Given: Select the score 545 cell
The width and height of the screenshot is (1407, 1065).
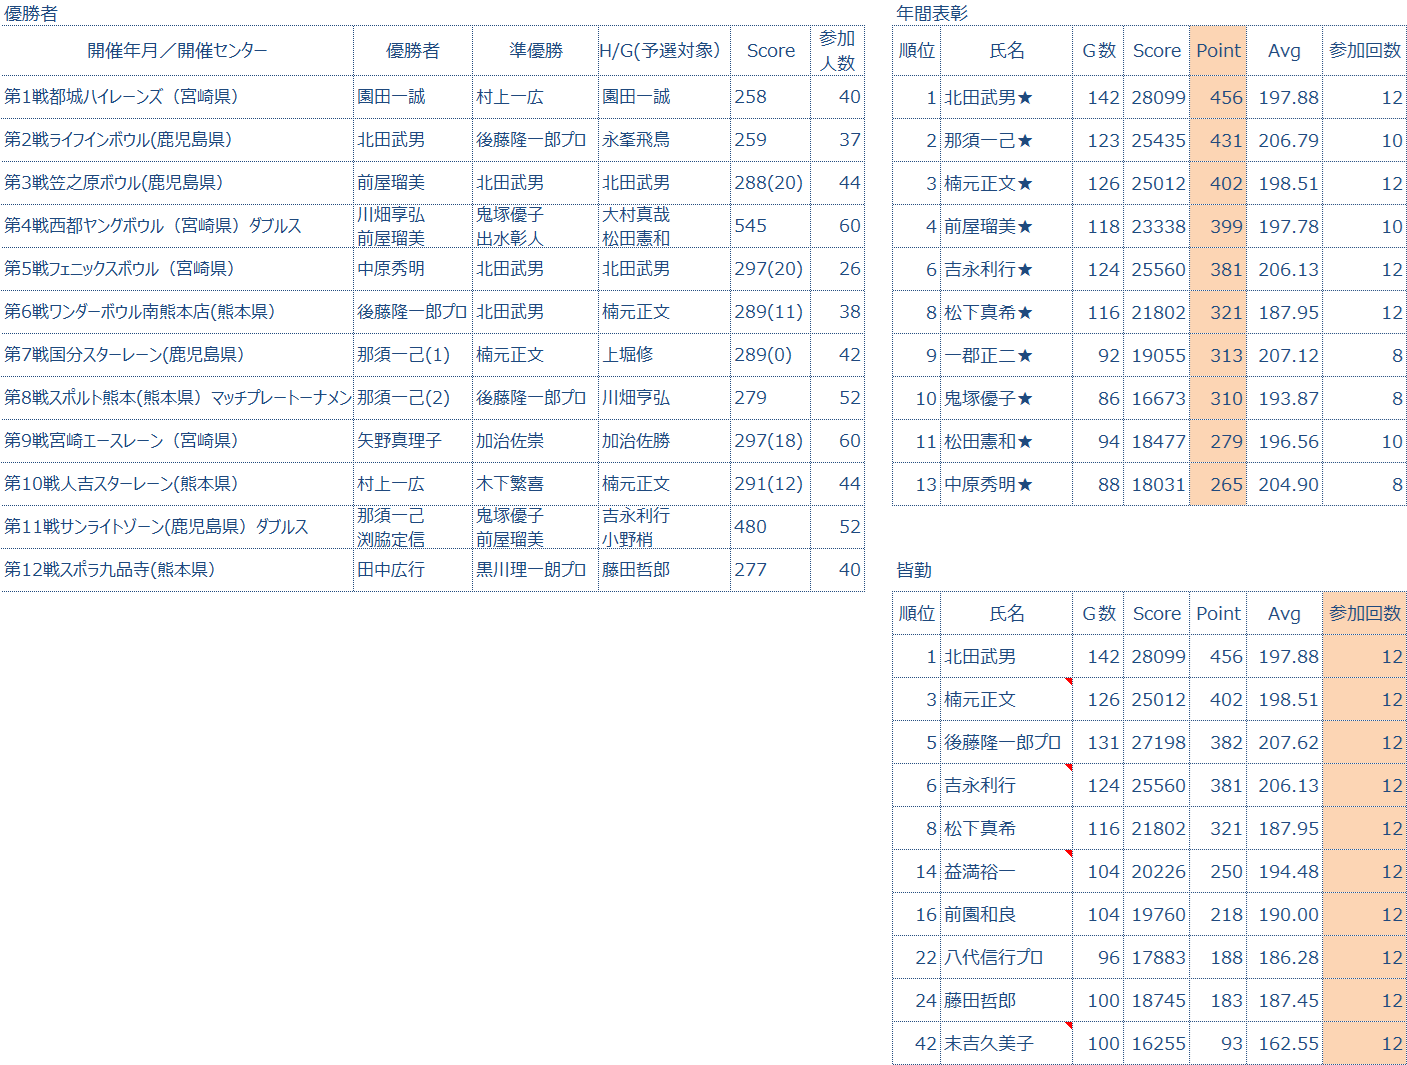Looking at the screenshot, I should (770, 226).
